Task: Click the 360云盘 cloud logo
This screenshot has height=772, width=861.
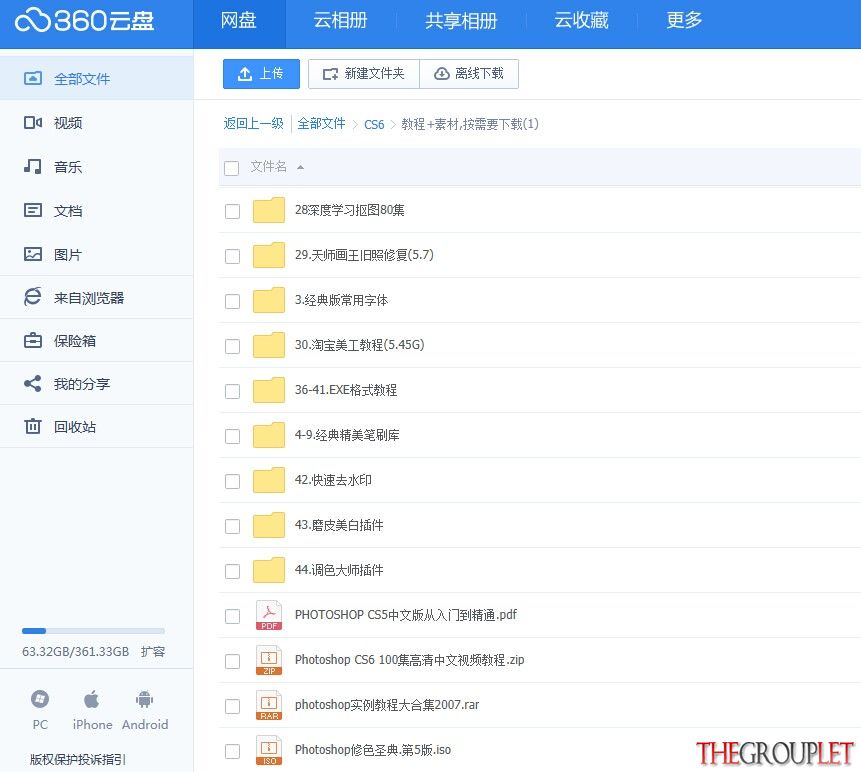Action: [x=85, y=21]
